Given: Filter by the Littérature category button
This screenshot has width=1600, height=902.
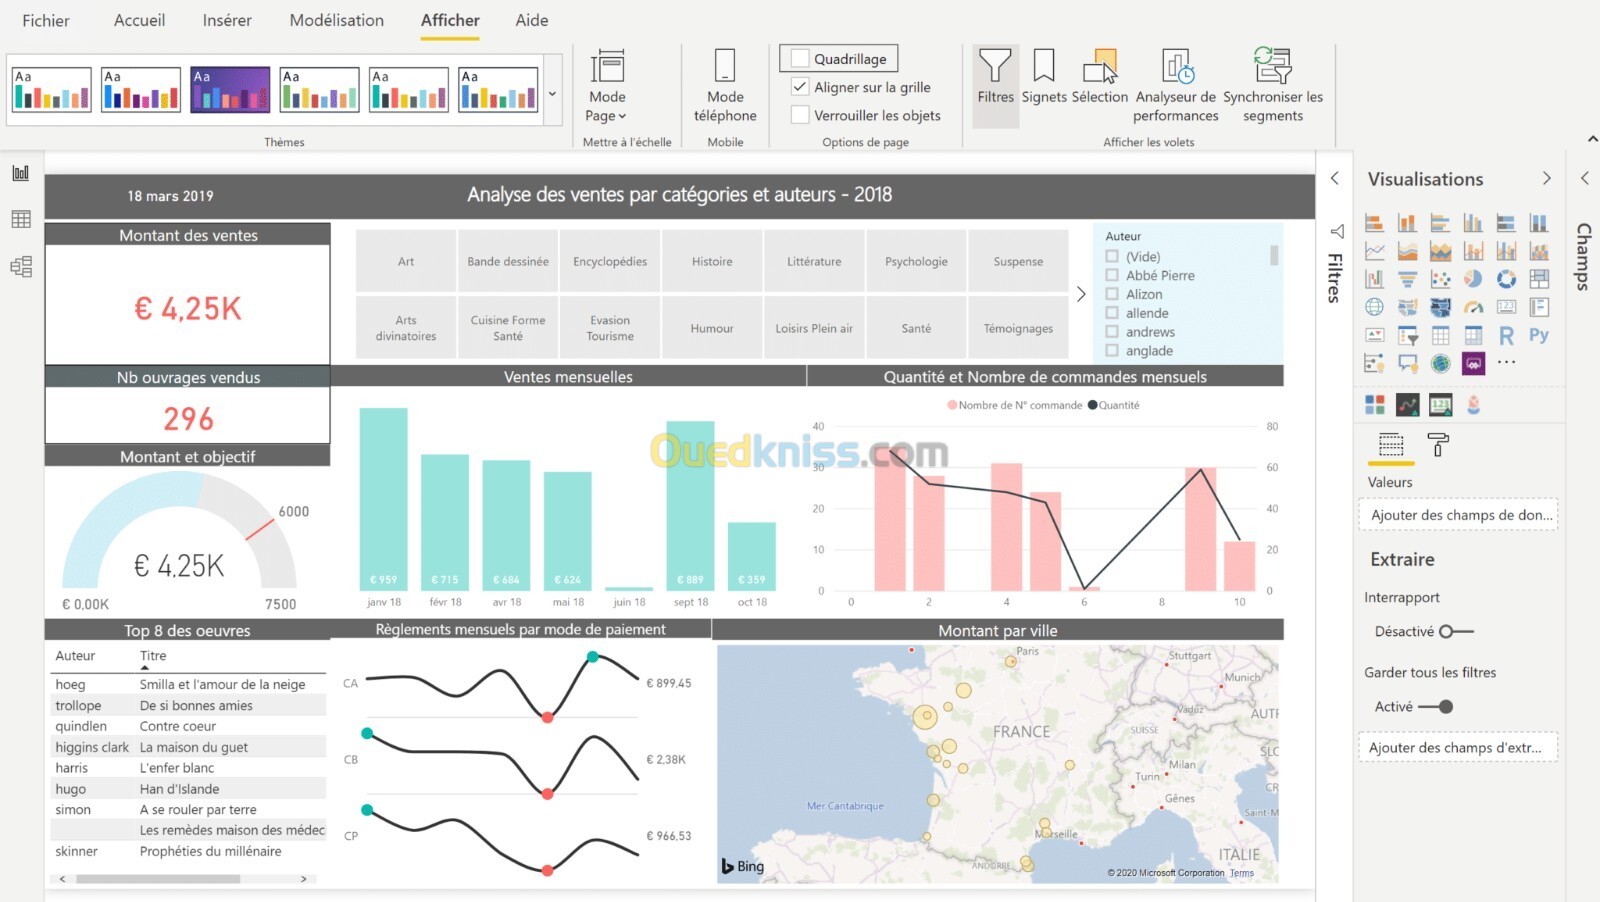Looking at the screenshot, I should 814,262.
